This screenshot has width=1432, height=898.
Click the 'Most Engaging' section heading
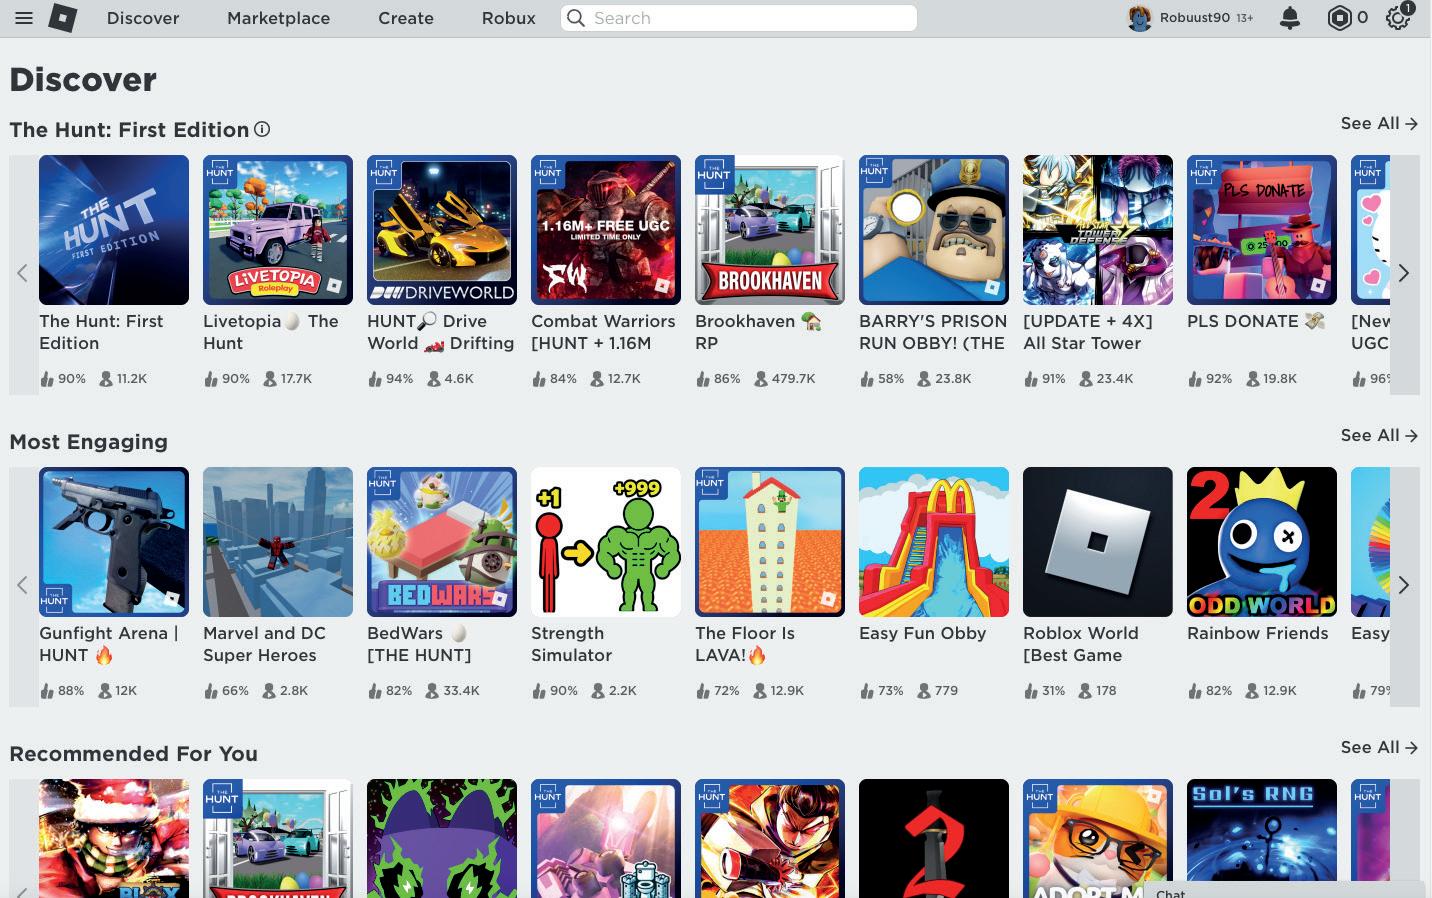pos(89,442)
